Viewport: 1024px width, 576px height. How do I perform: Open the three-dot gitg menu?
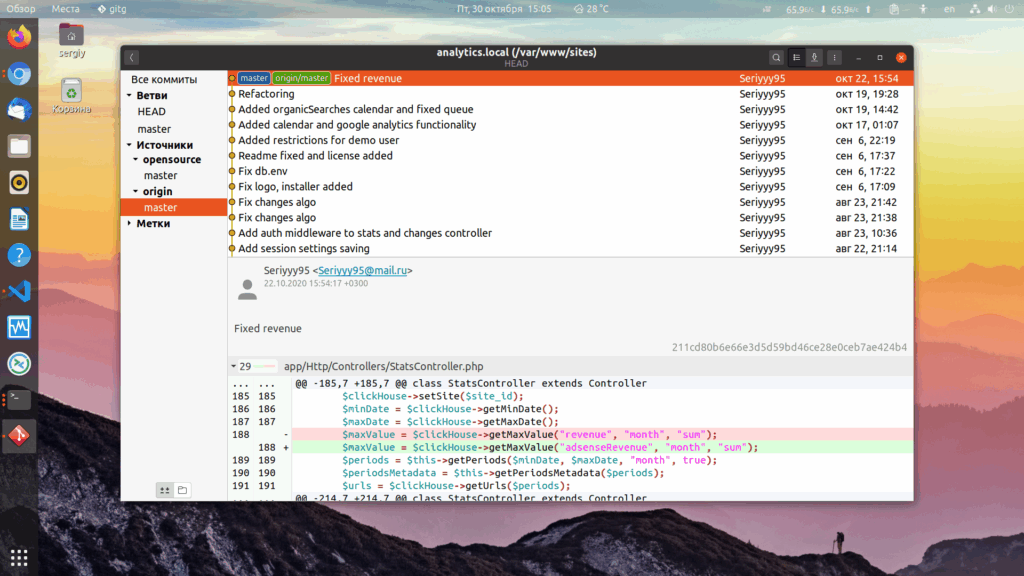[834, 57]
